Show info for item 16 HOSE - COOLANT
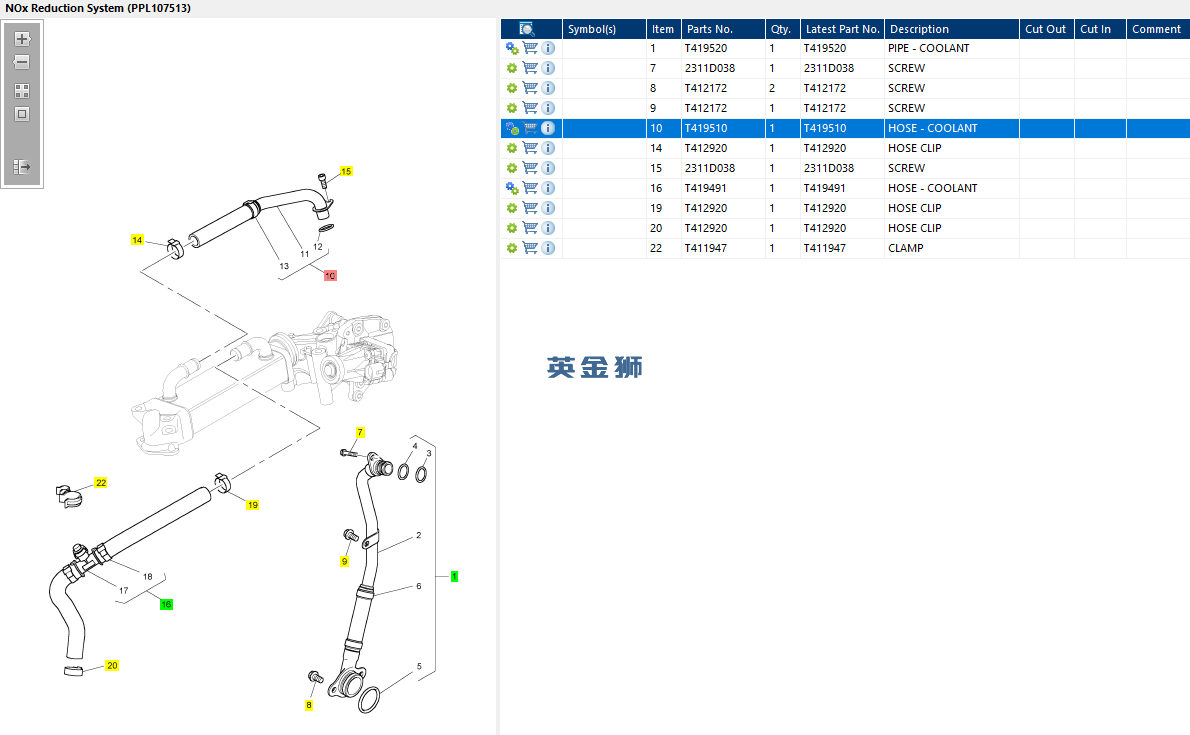Viewport: 1190px width, 735px height. tap(548, 188)
